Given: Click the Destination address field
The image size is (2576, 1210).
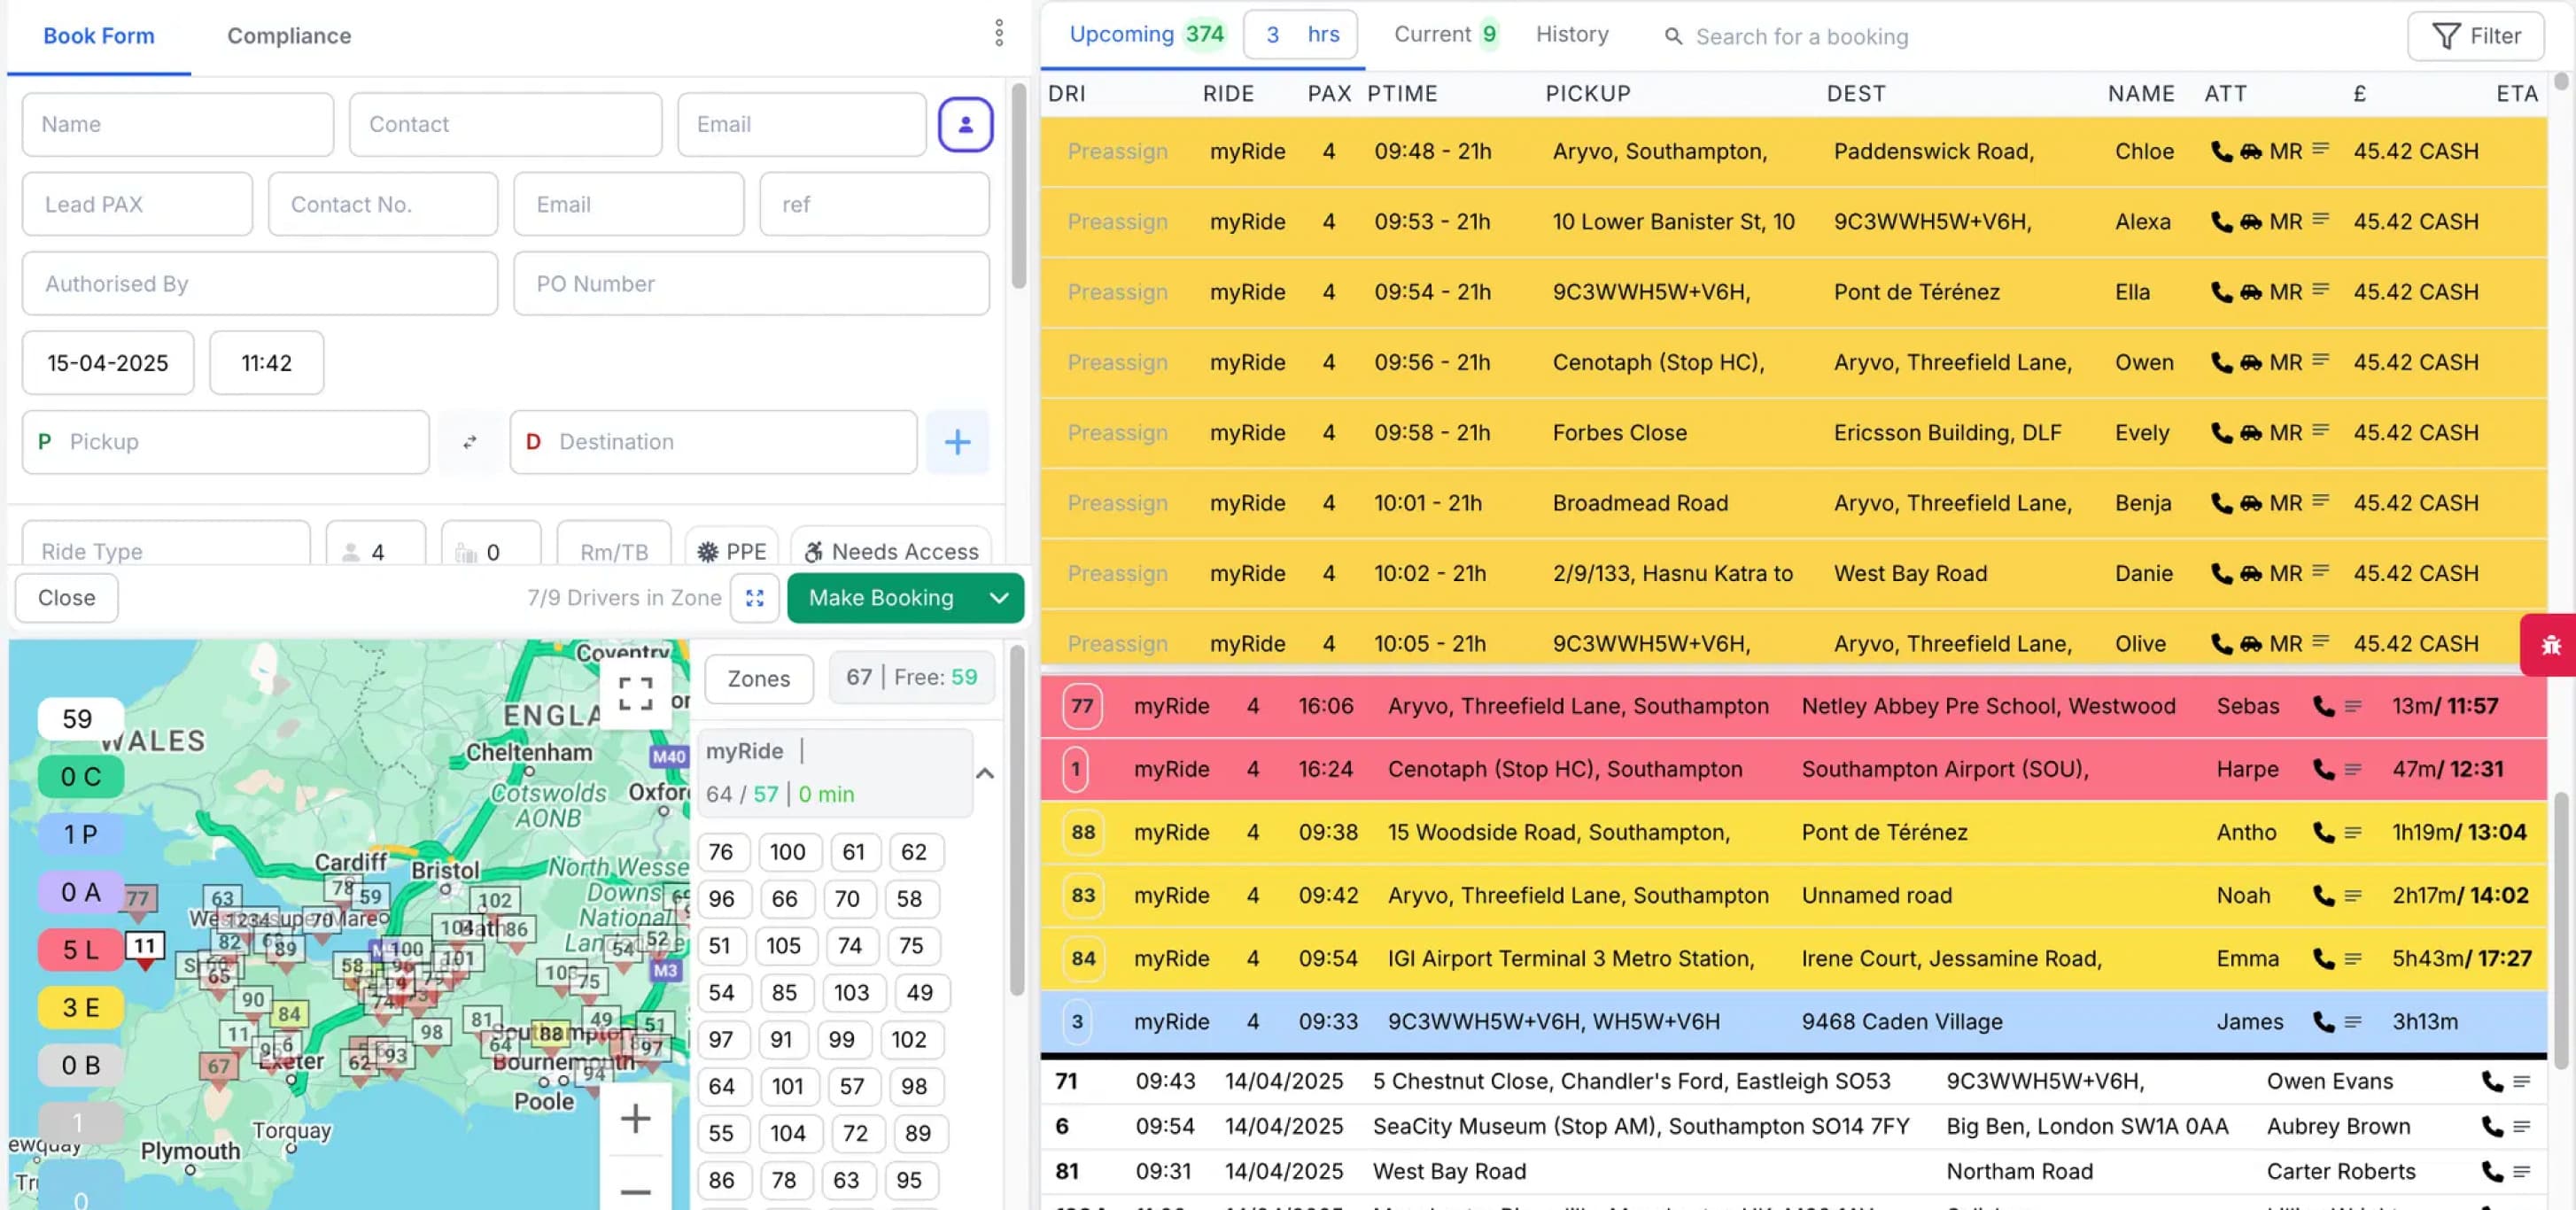Looking at the screenshot, I should (713, 442).
